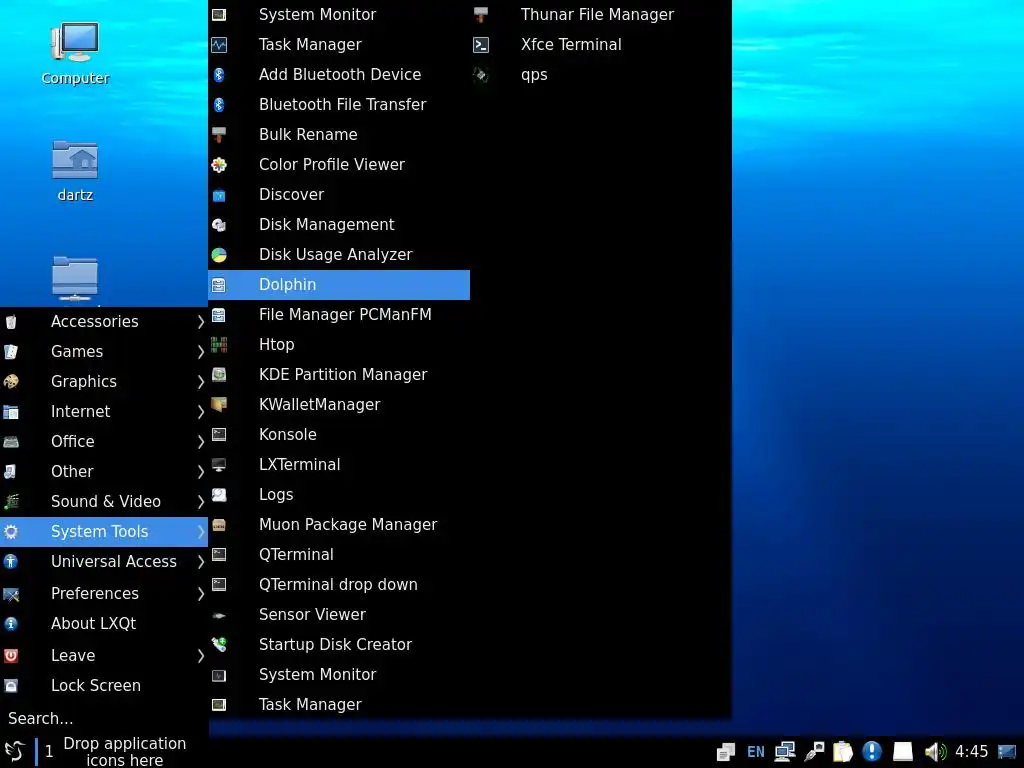This screenshot has height=768, width=1024.
Task: Click the clipboard tray icon
Action: tap(842, 752)
